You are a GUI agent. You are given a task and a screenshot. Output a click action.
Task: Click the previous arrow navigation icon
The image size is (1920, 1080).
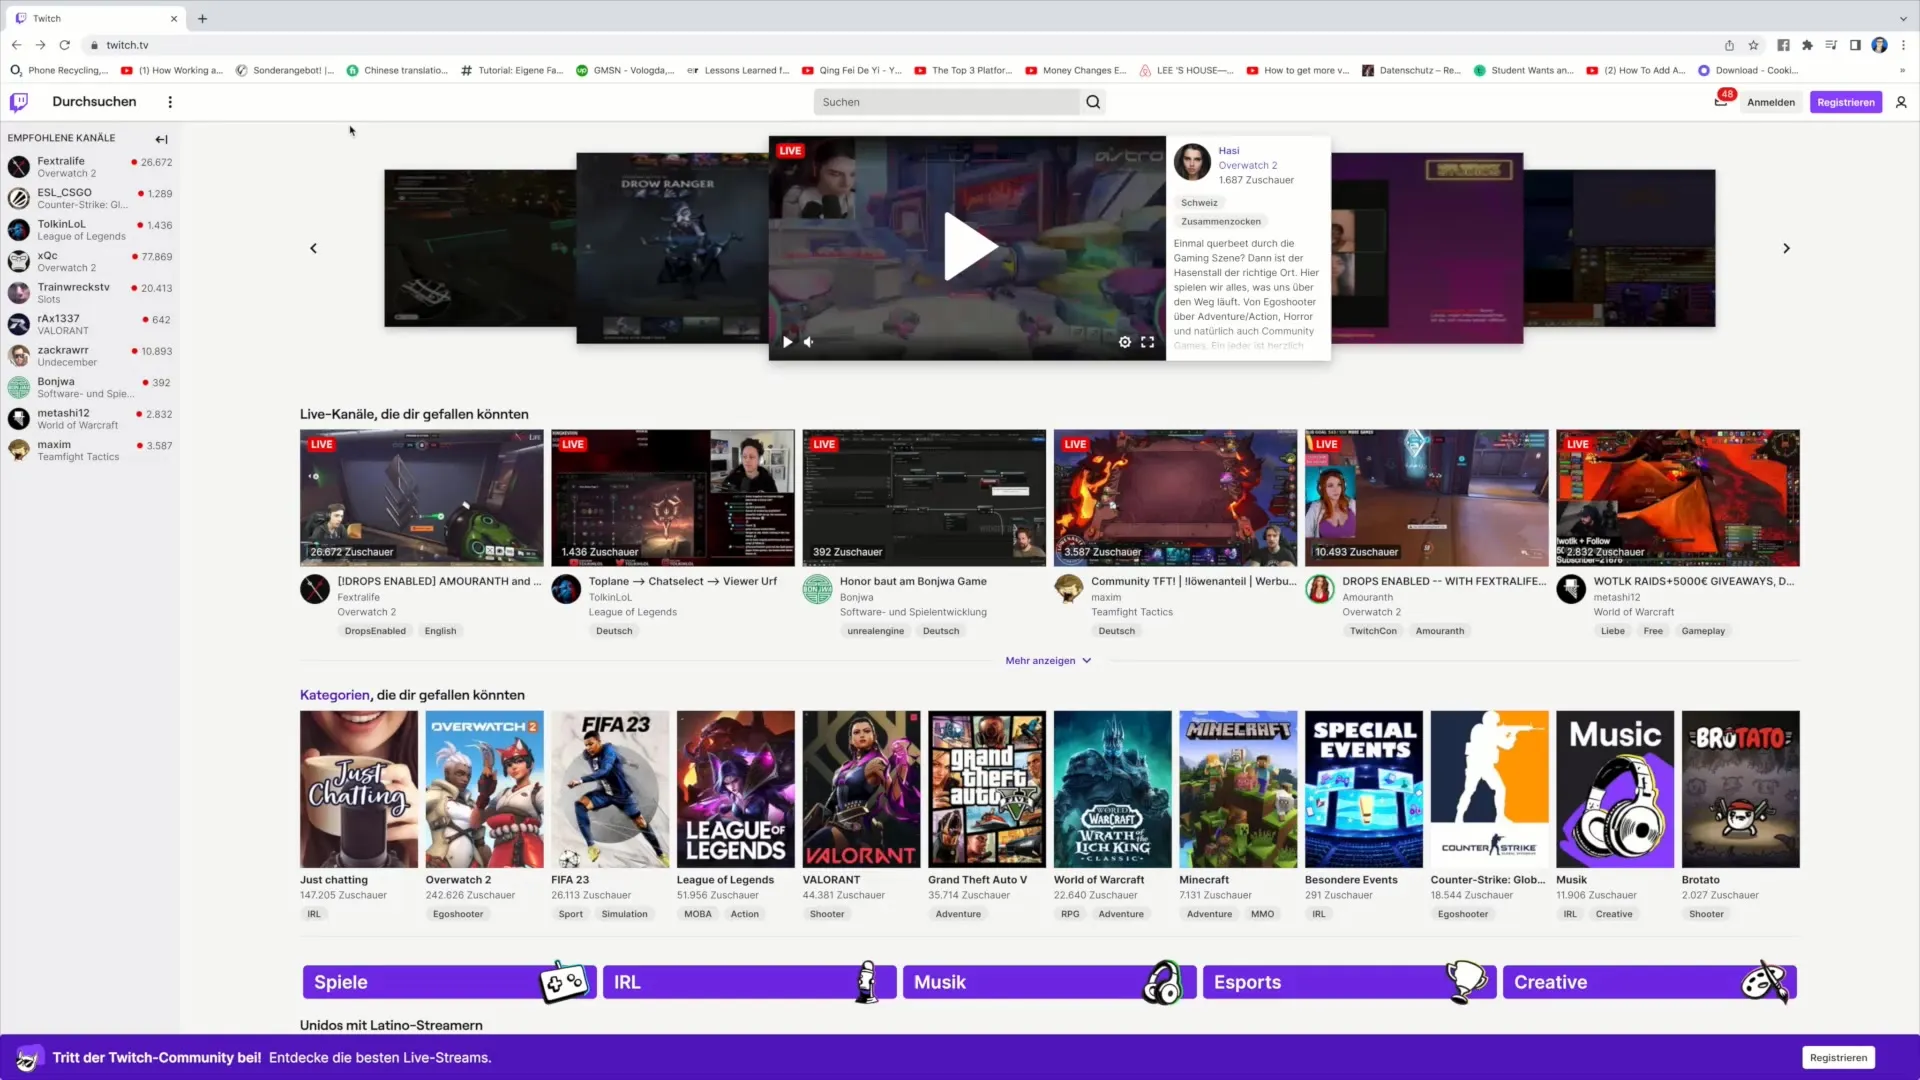pyautogui.click(x=314, y=248)
